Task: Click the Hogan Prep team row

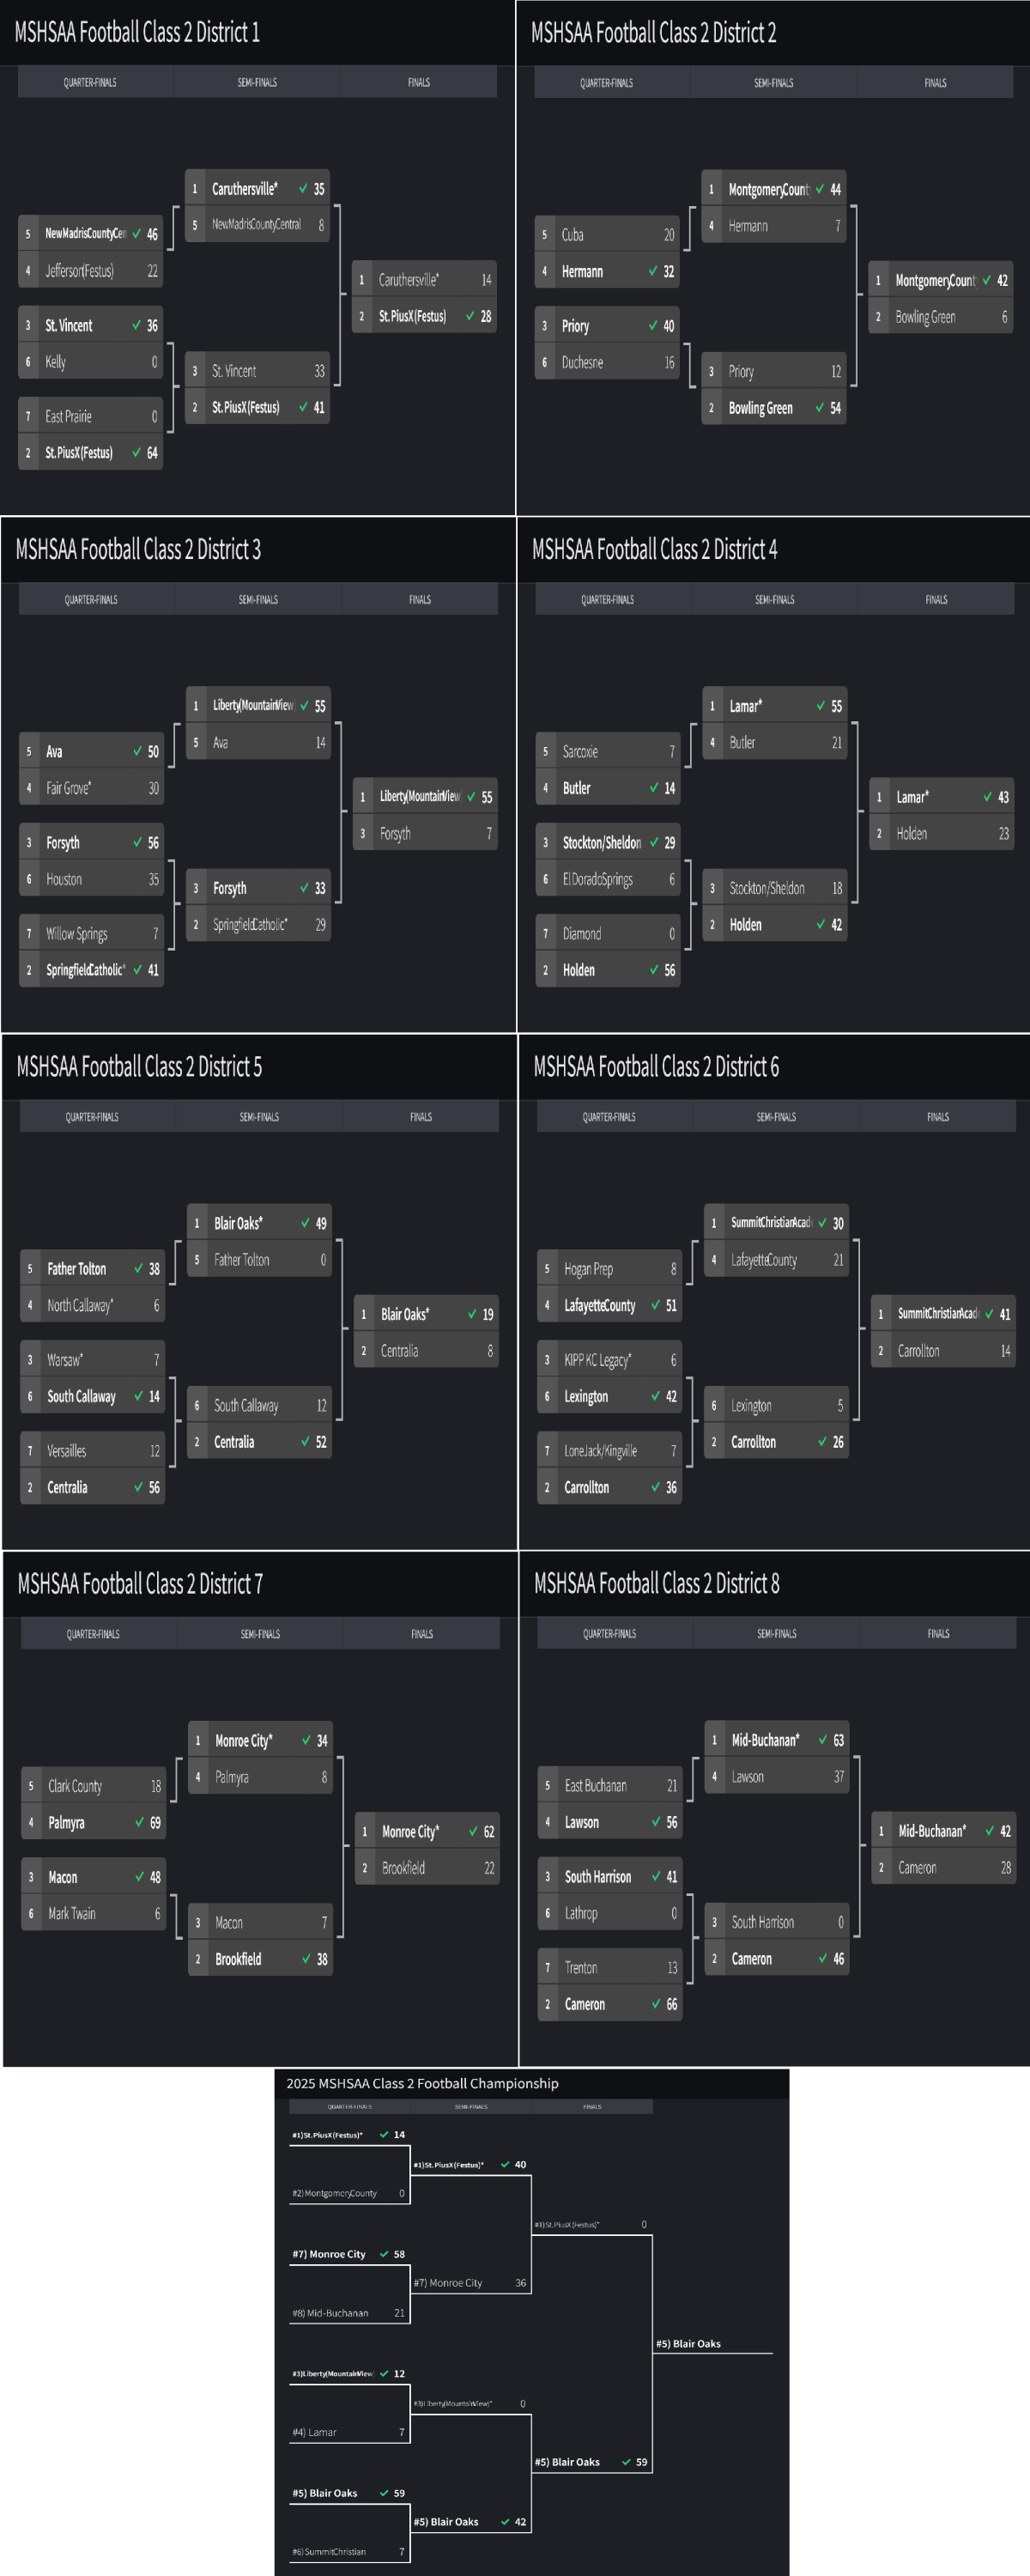Action: click(609, 1269)
